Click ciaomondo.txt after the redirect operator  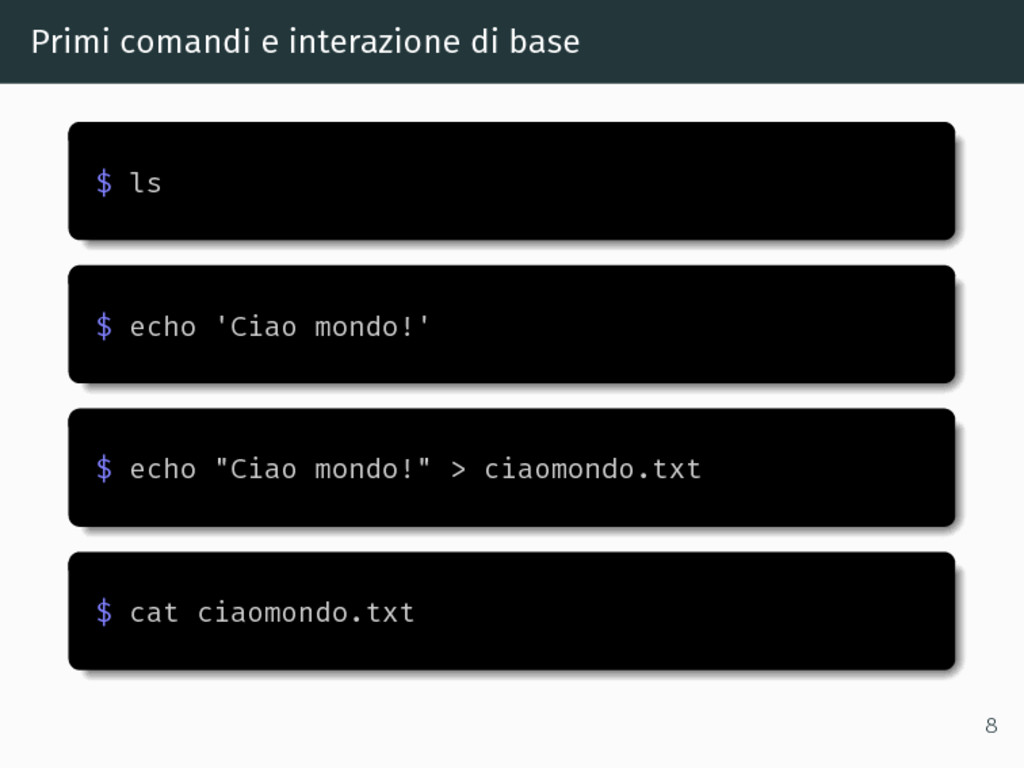[x=592, y=470]
